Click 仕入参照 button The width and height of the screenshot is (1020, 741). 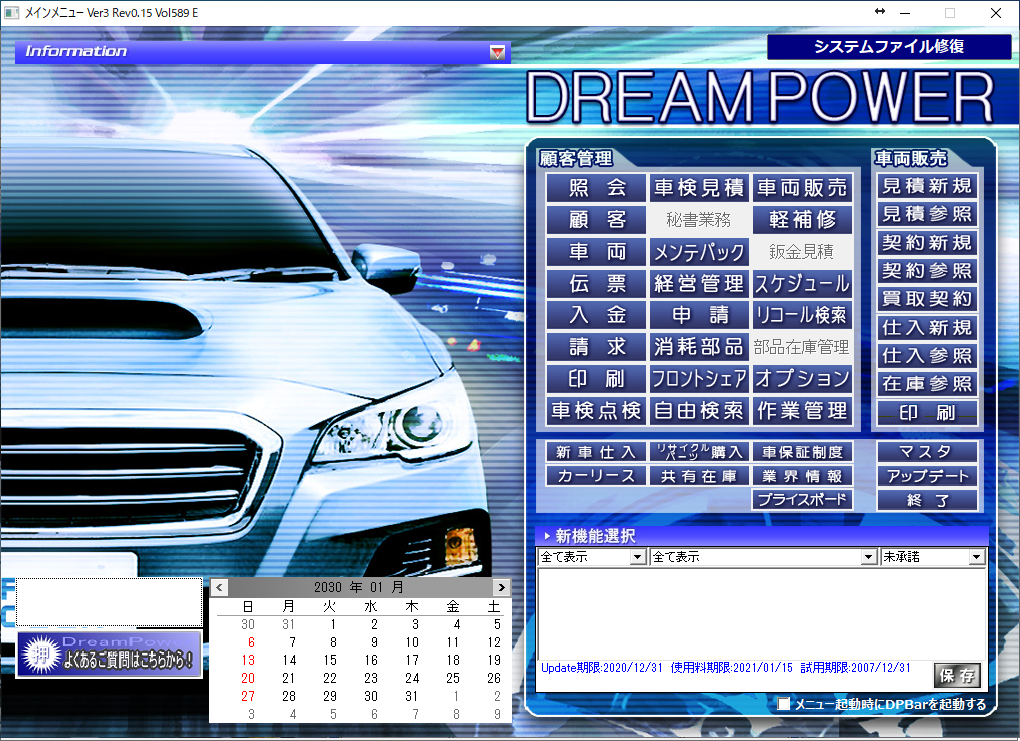(x=927, y=356)
